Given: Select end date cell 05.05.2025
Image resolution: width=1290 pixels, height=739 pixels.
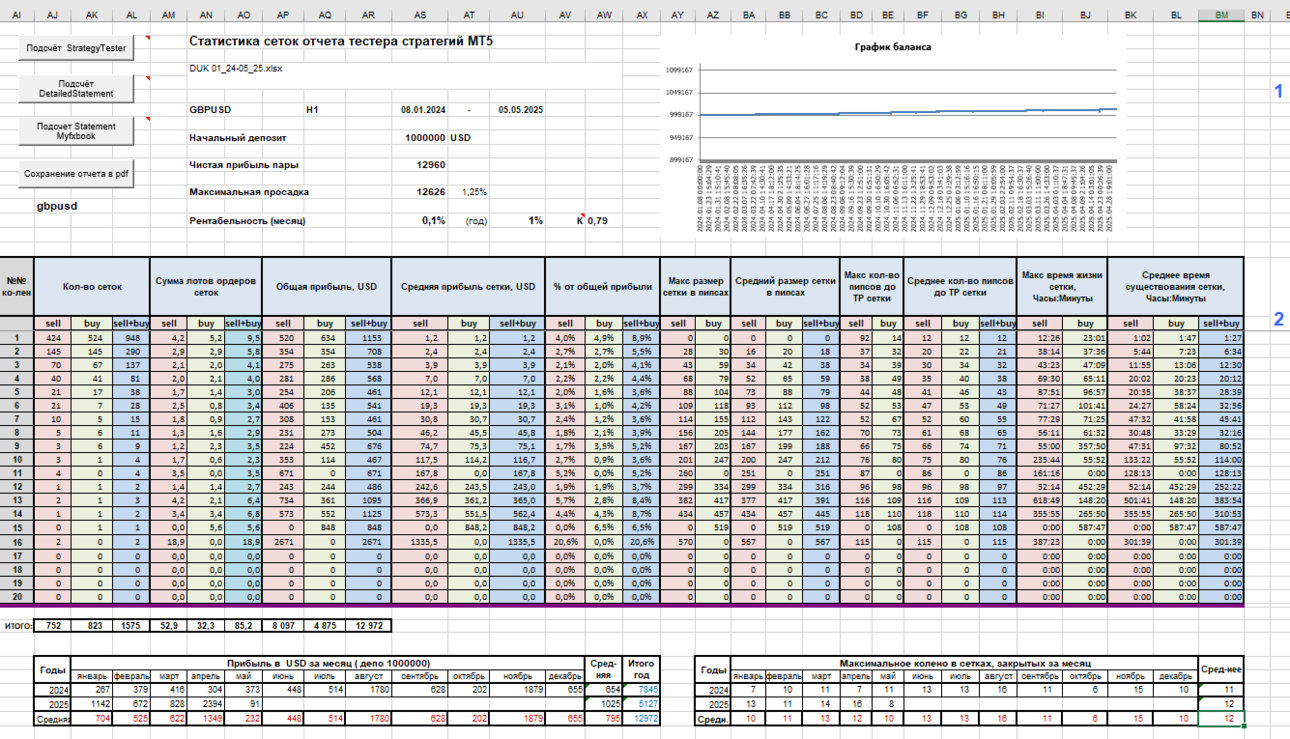Looking at the screenshot, I should (521, 109).
